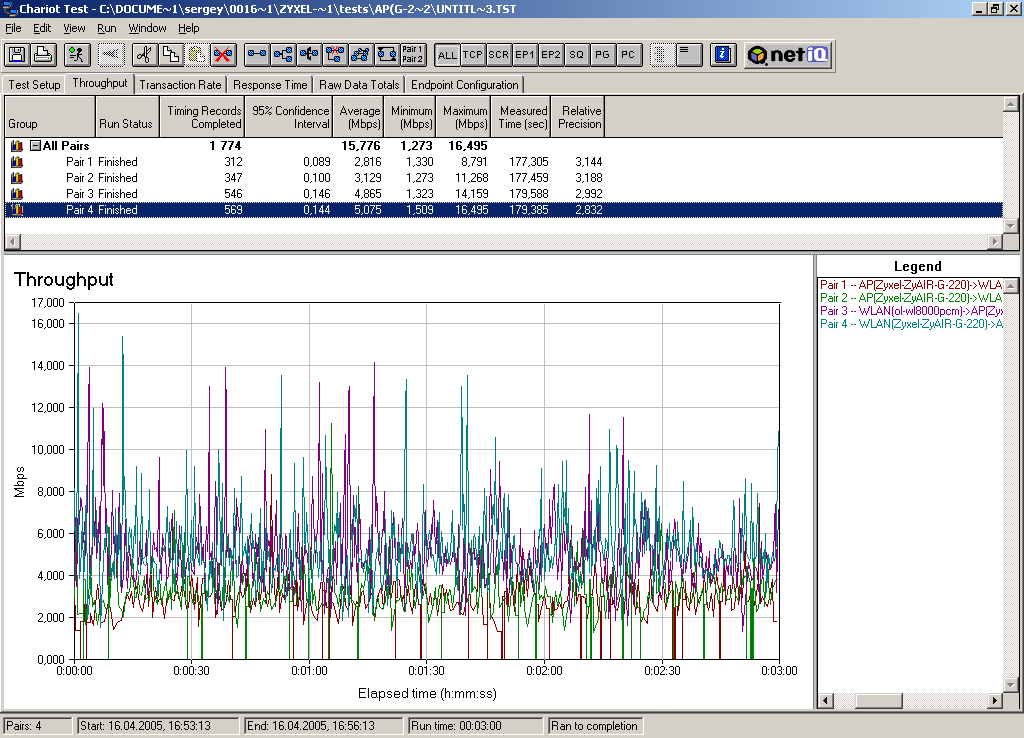Open the Run menu
Viewport: 1024px width, 738px height.
pos(107,28)
